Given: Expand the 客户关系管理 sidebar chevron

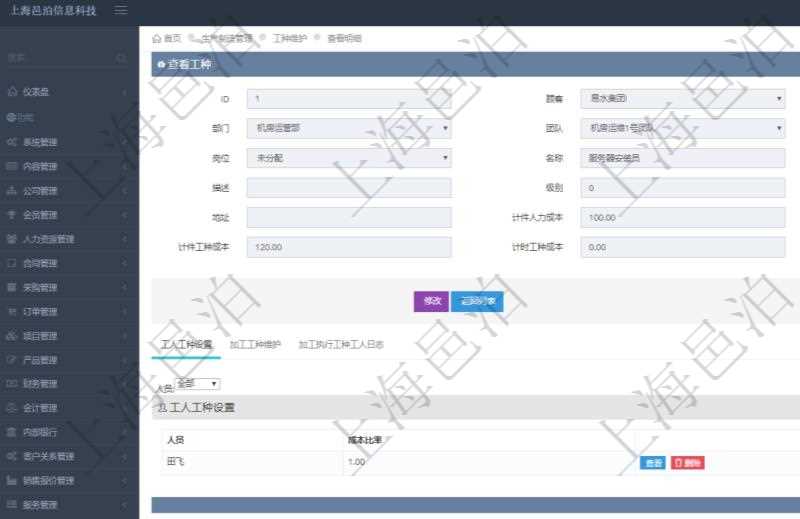Looking at the screenshot, I should coord(125,456).
